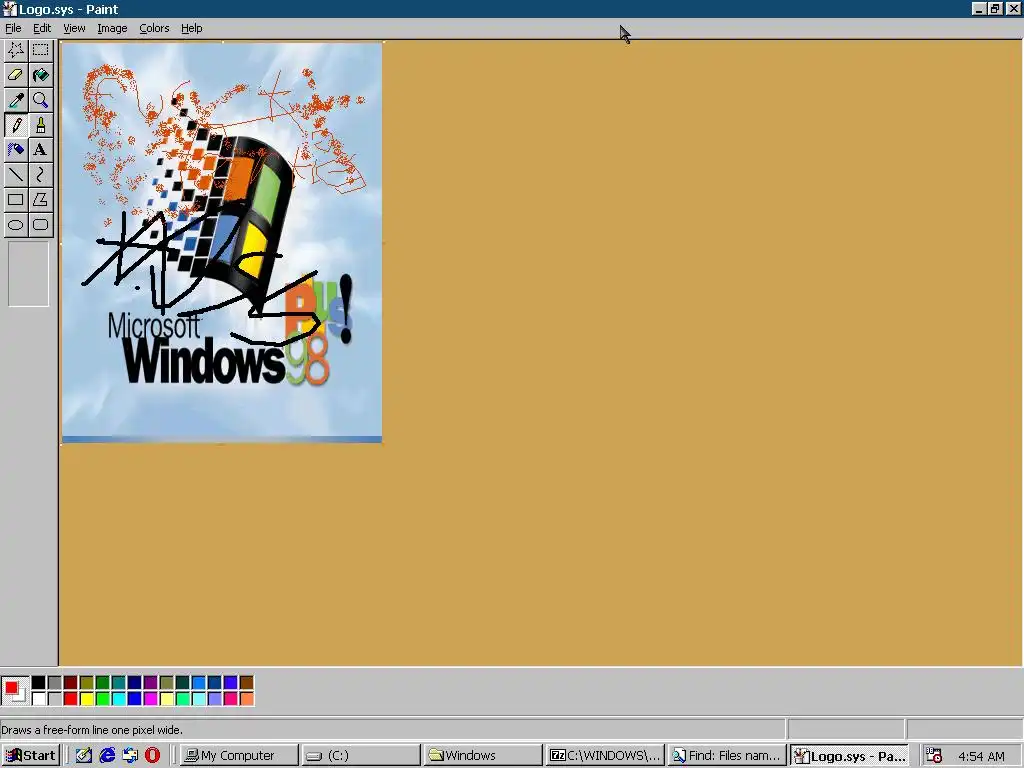Select the Rounded Rectangle tool
1024x768 pixels.
(40, 225)
